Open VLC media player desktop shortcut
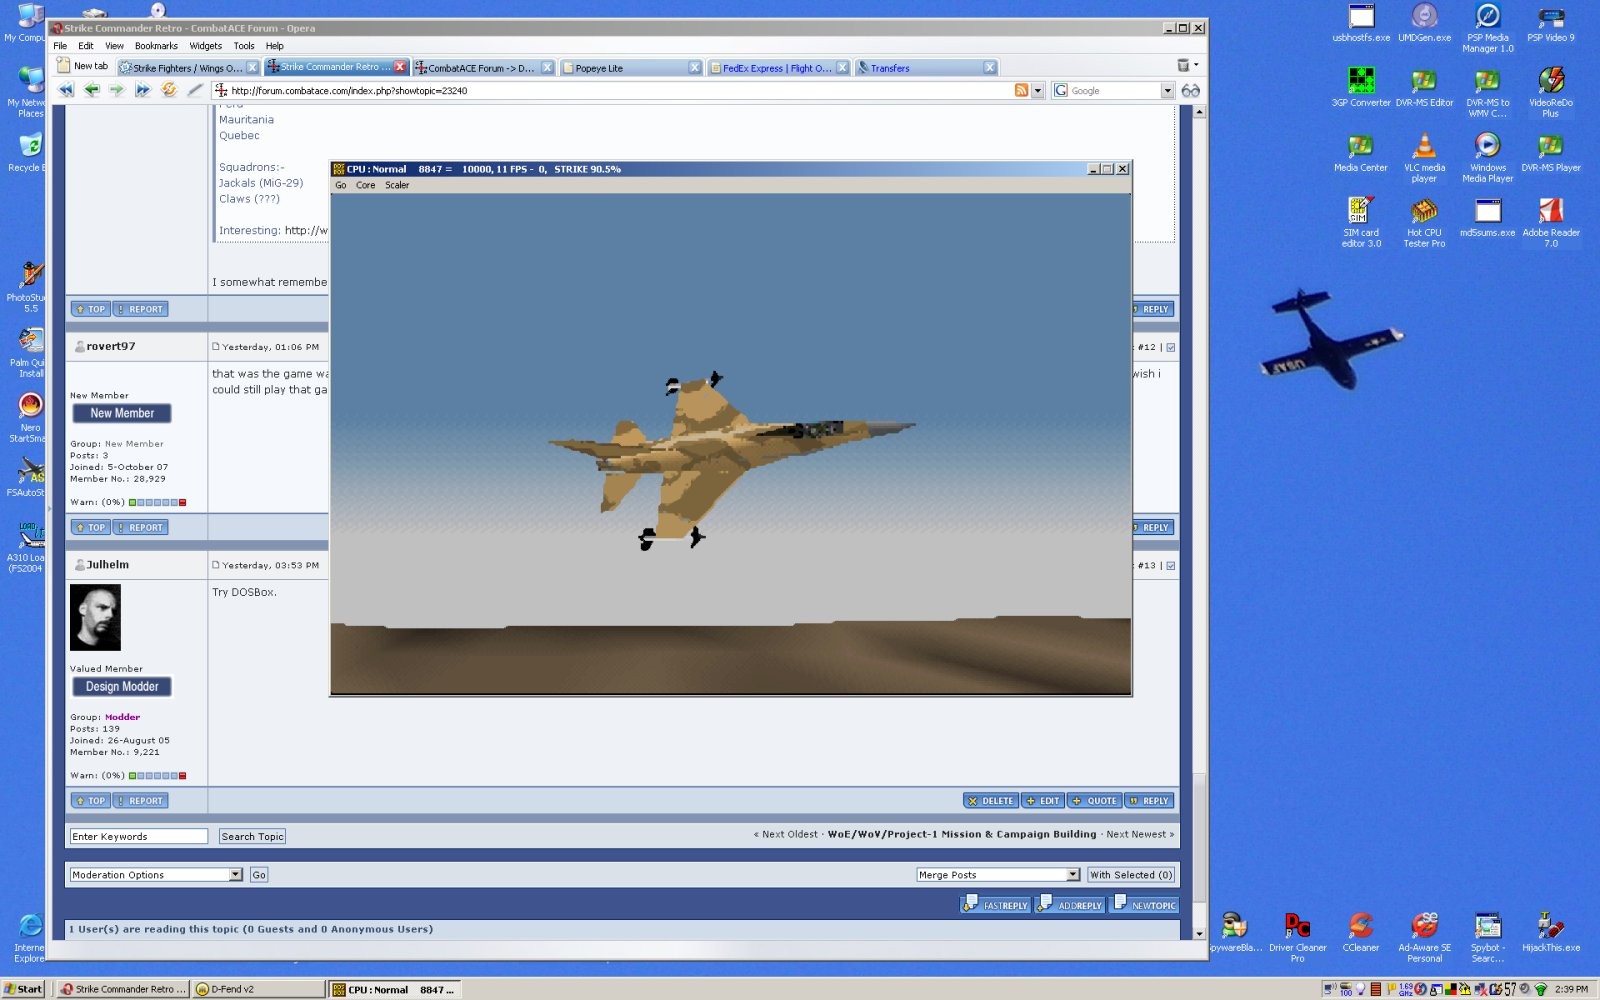1600x1000 pixels. tap(1424, 157)
